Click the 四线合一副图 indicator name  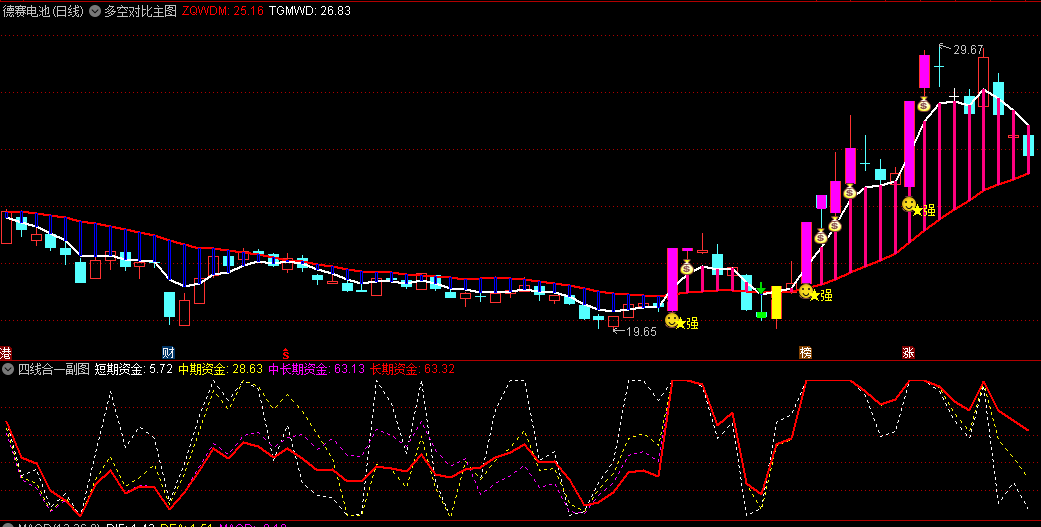pyautogui.click(x=53, y=369)
